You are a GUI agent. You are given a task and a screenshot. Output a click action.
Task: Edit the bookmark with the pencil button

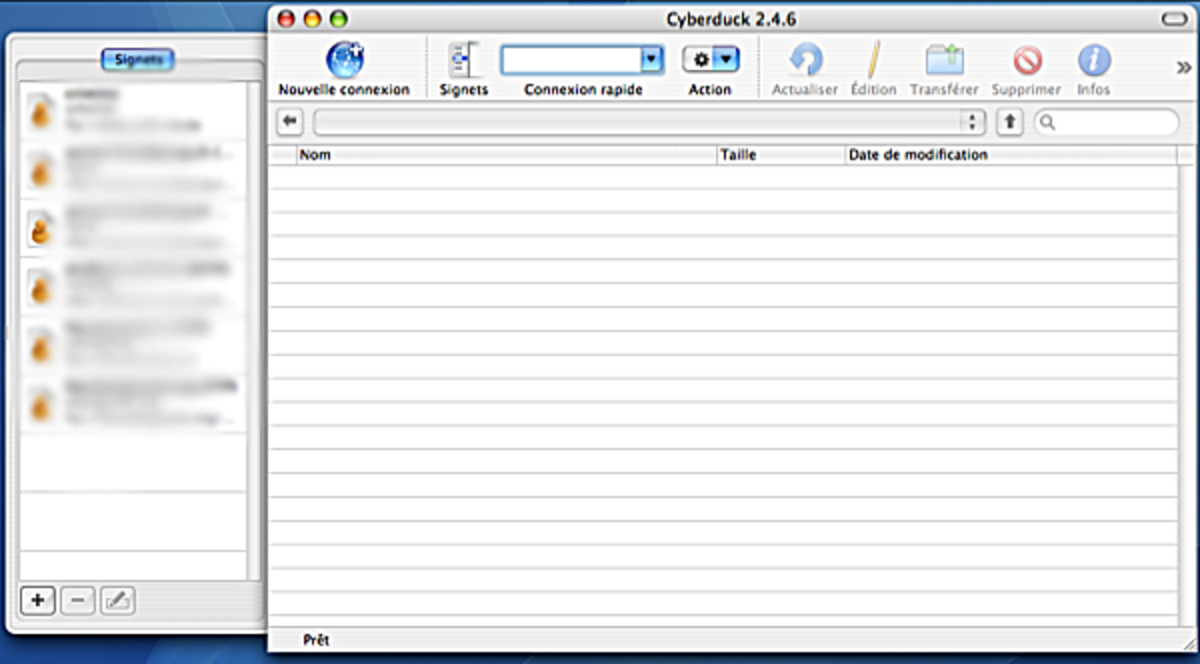tap(118, 601)
